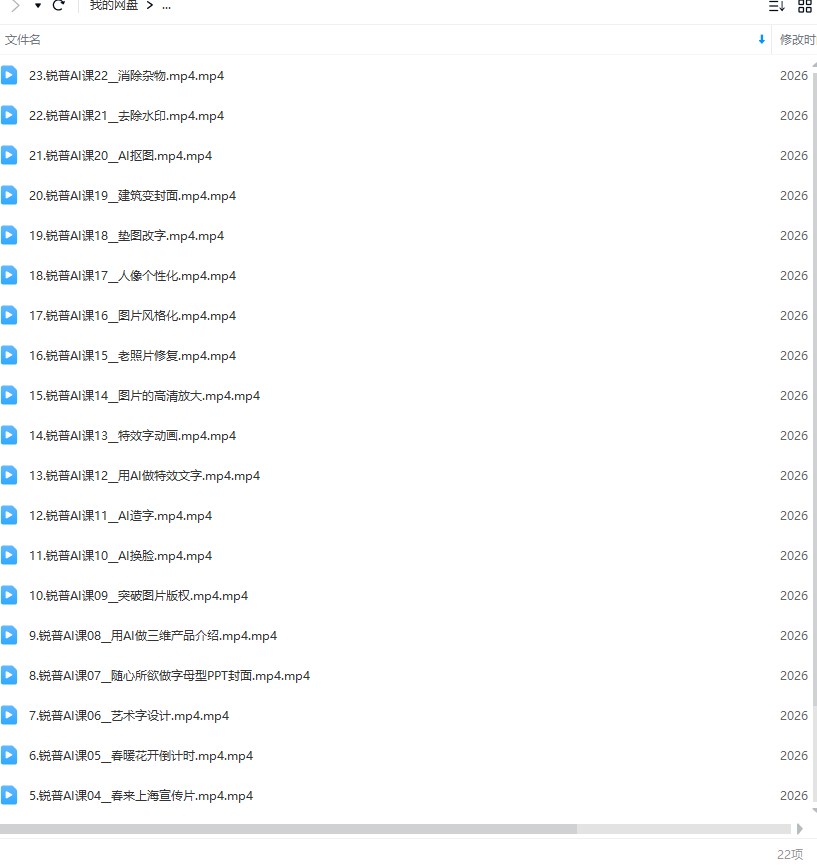The image size is (817, 867).
Task: Select file 15.锐普AI课14__图片的高清放大.mp4
Action: point(144,395)
